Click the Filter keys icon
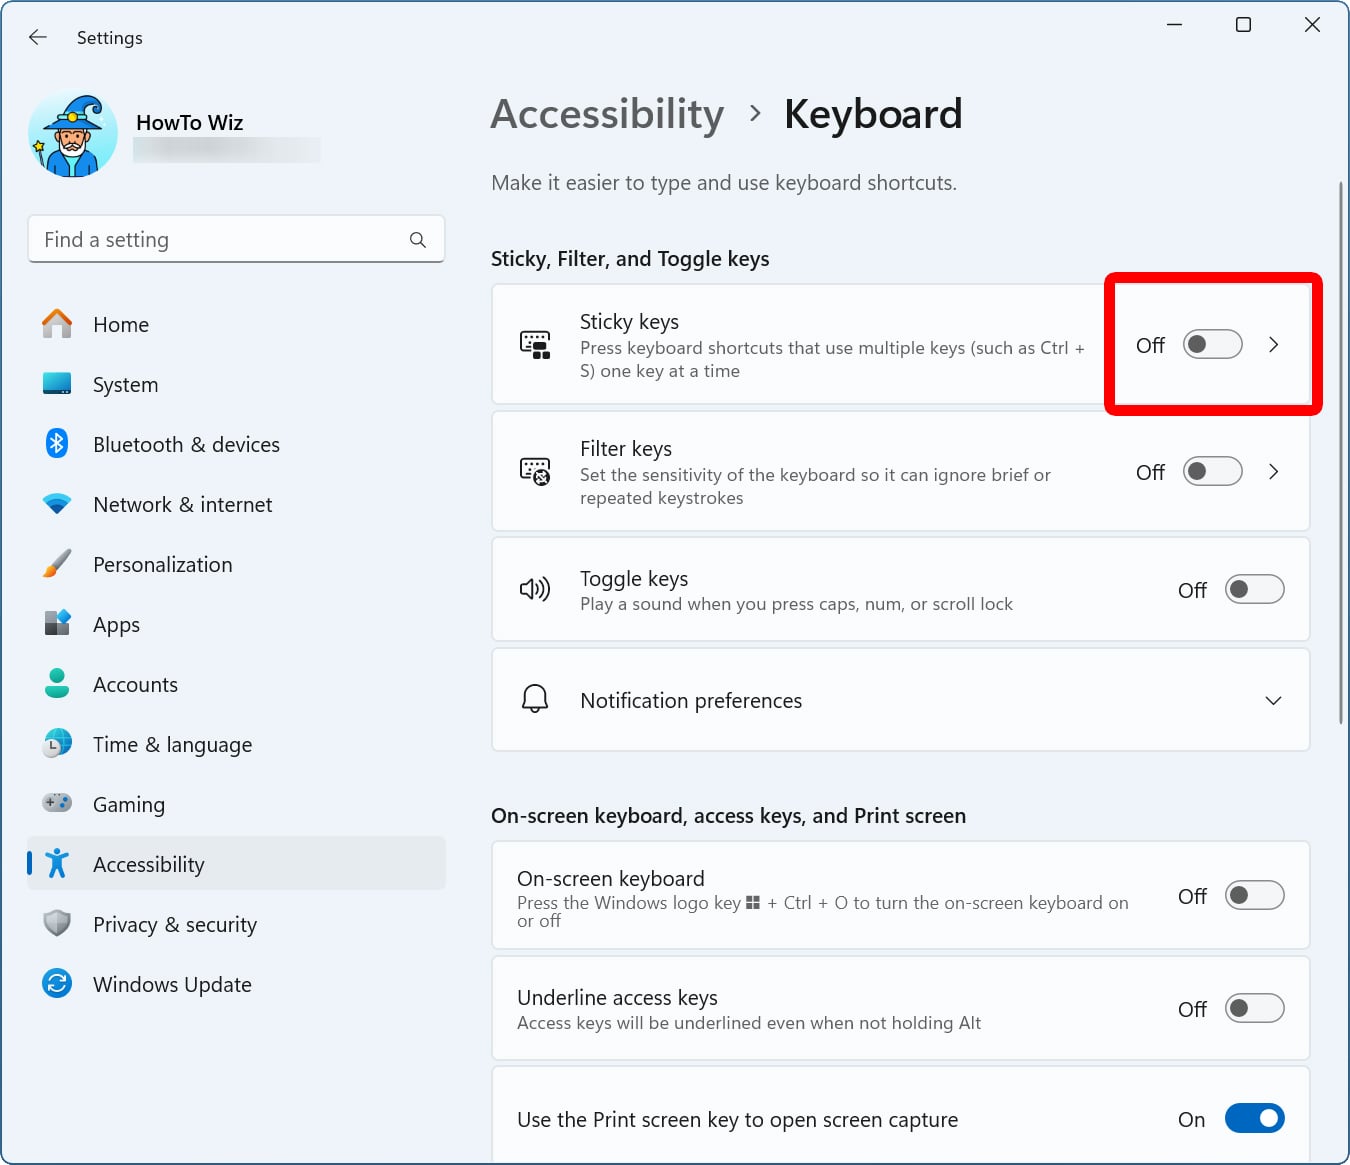Viewport: 1350px width, 1165px height. tap(535, 471)
